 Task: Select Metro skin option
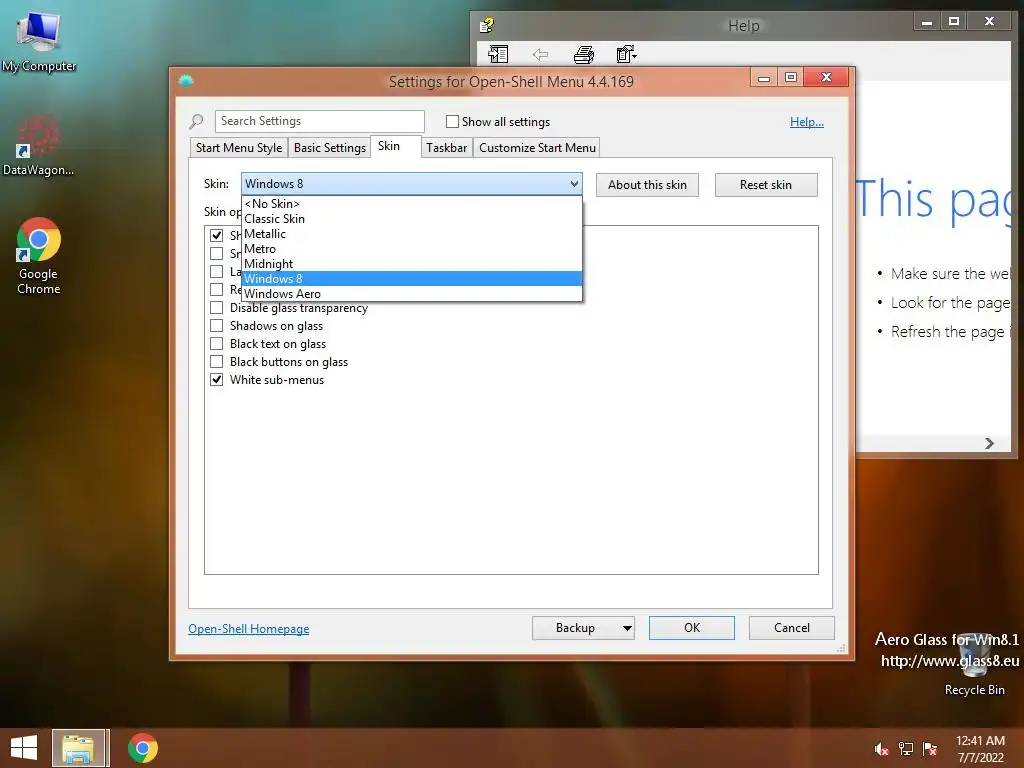pyautogui.click(x=411, y=249)
